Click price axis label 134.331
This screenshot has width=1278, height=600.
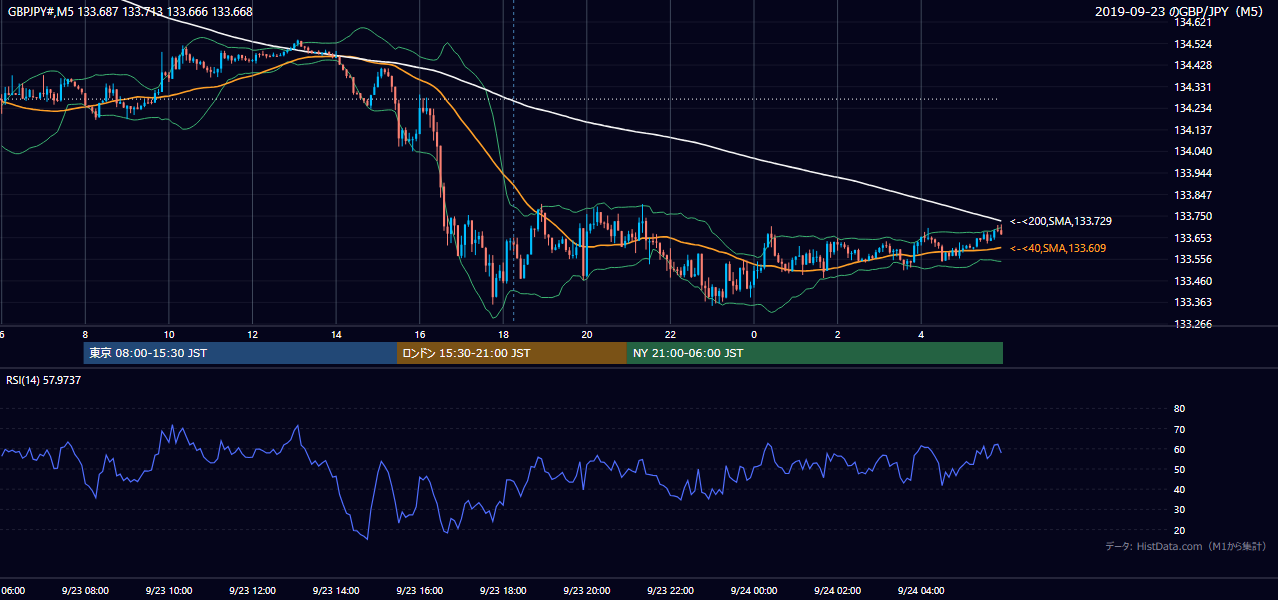click(1192, 87)
